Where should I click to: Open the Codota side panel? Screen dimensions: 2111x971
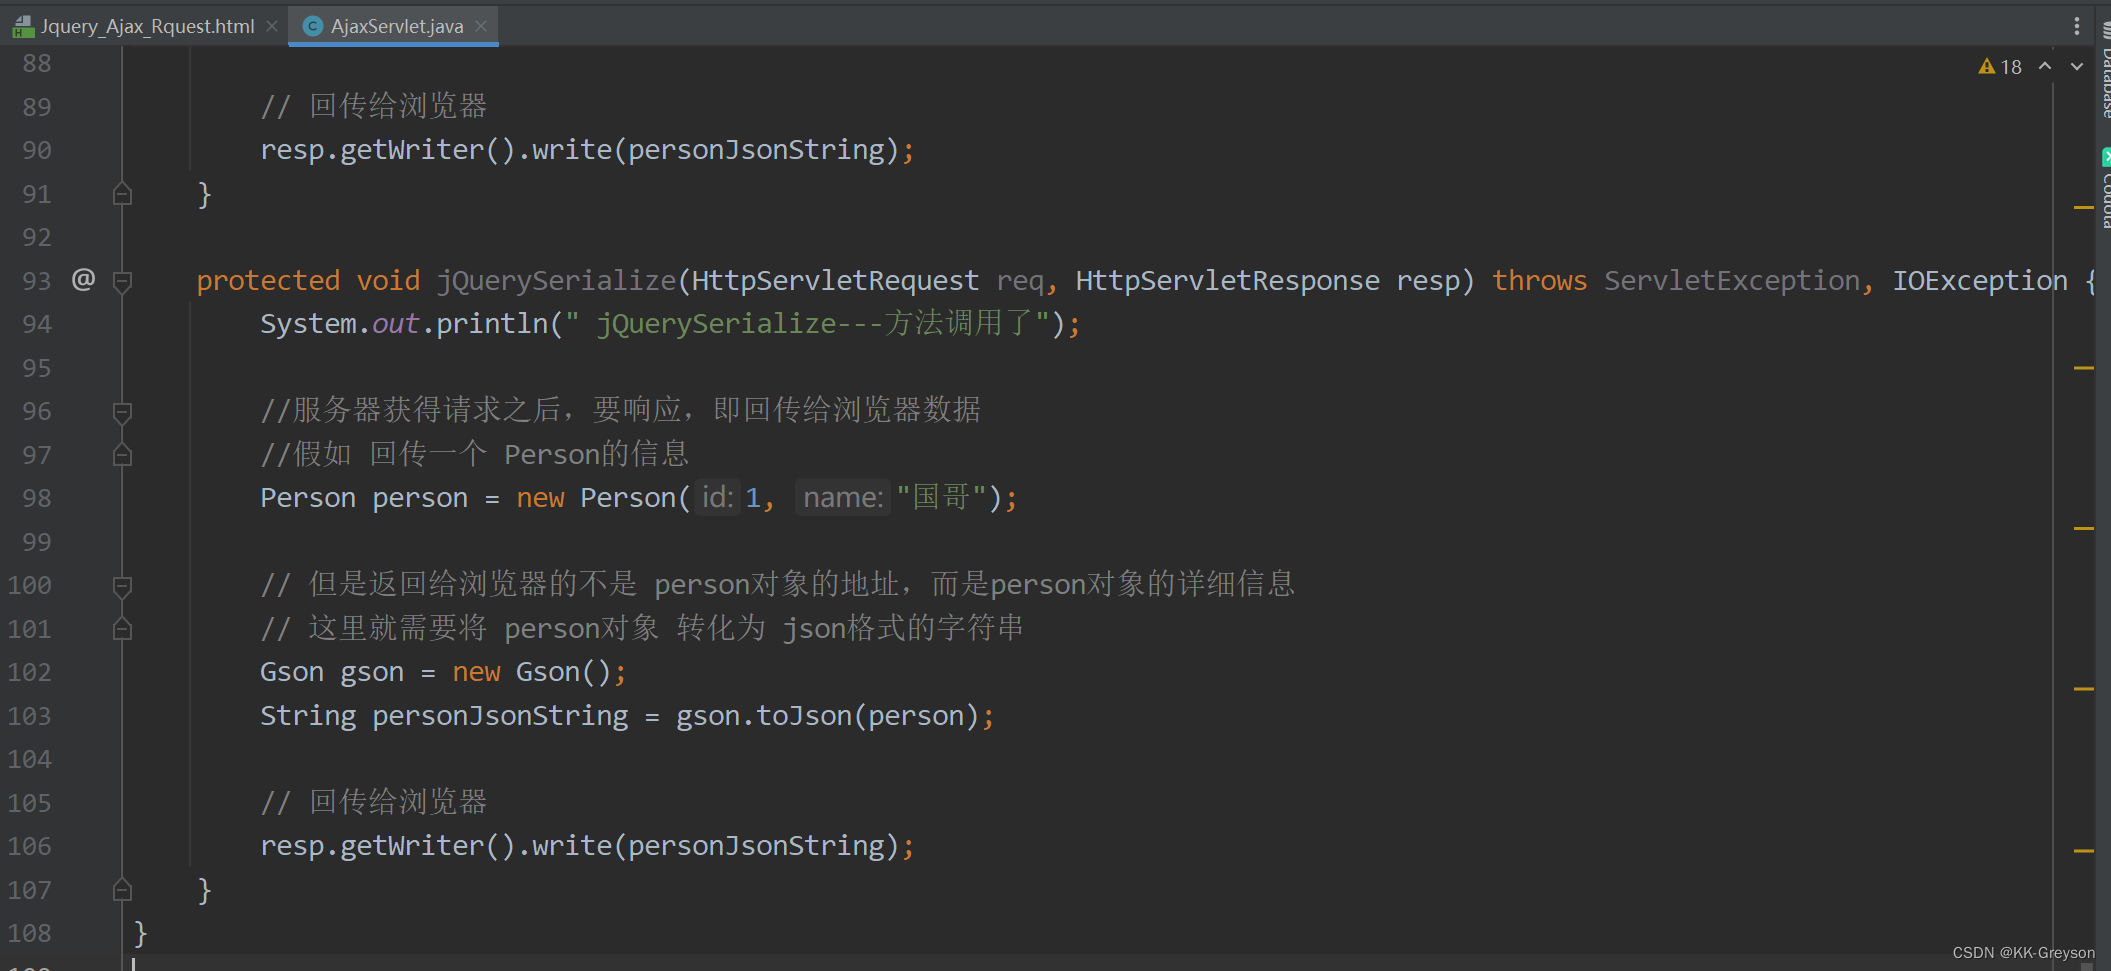click(x=2105, y=190)
